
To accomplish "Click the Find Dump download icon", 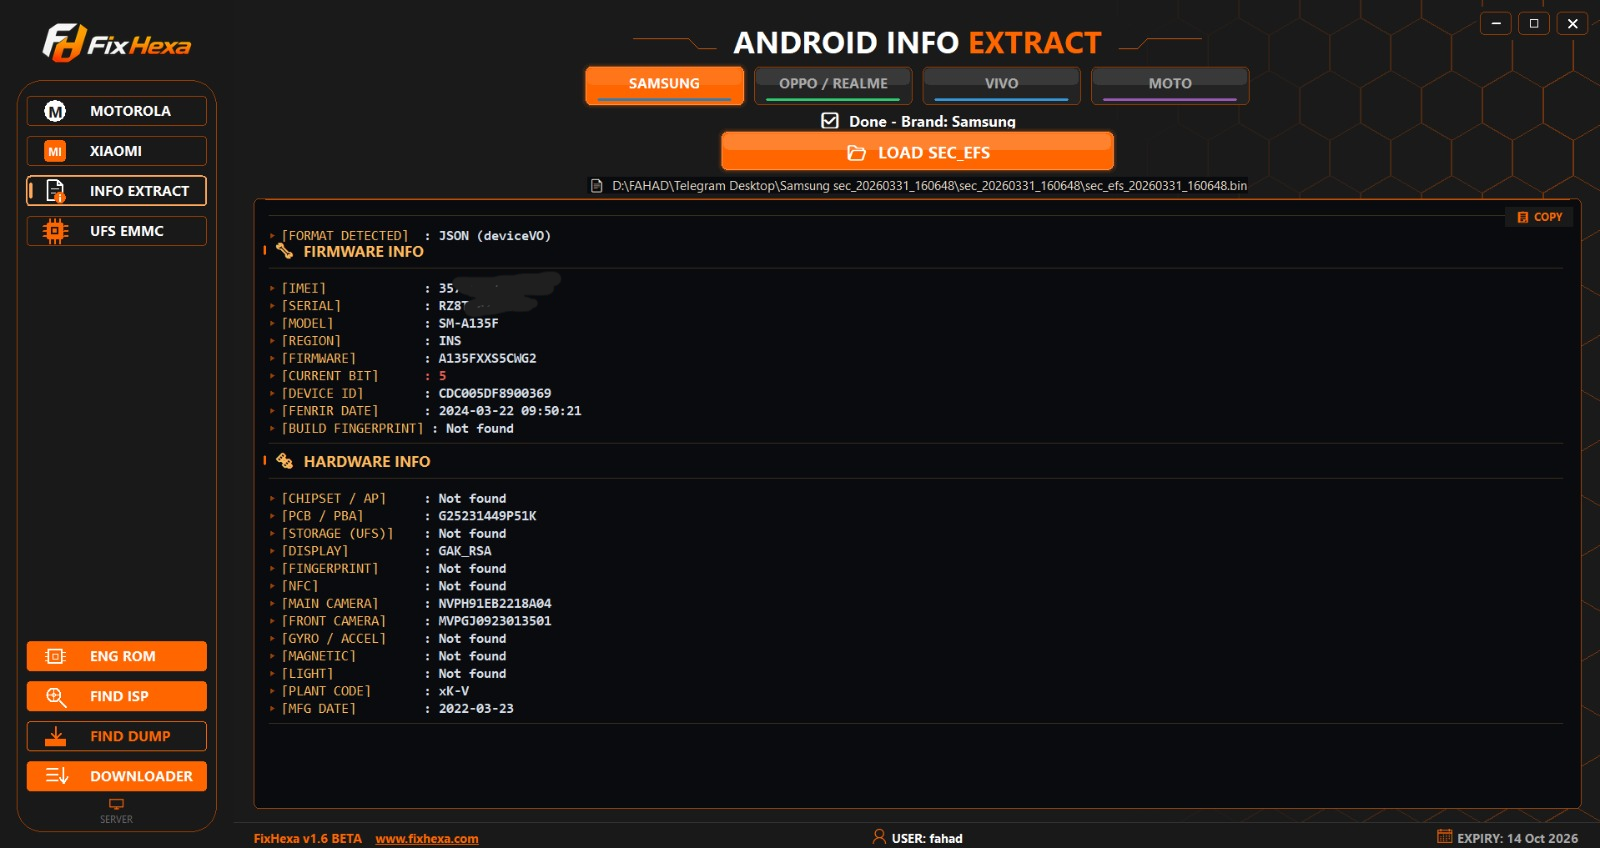I will [x=55, y=736].
